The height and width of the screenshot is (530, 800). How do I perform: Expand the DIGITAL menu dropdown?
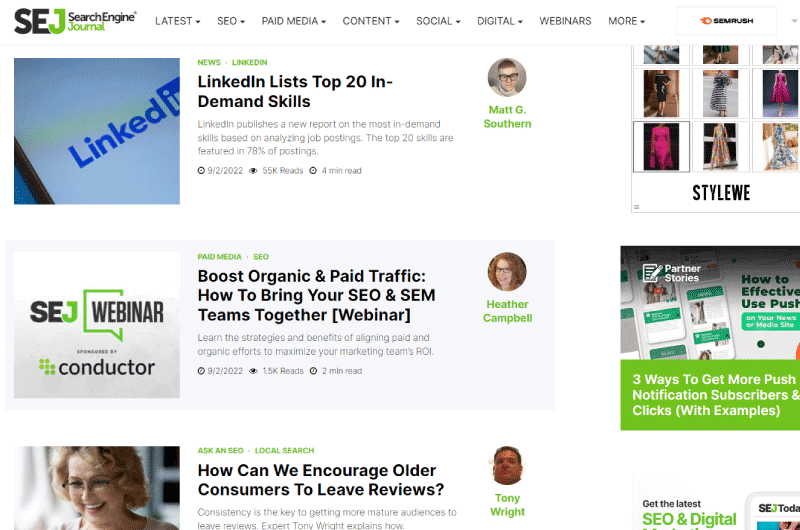[499, 21]
